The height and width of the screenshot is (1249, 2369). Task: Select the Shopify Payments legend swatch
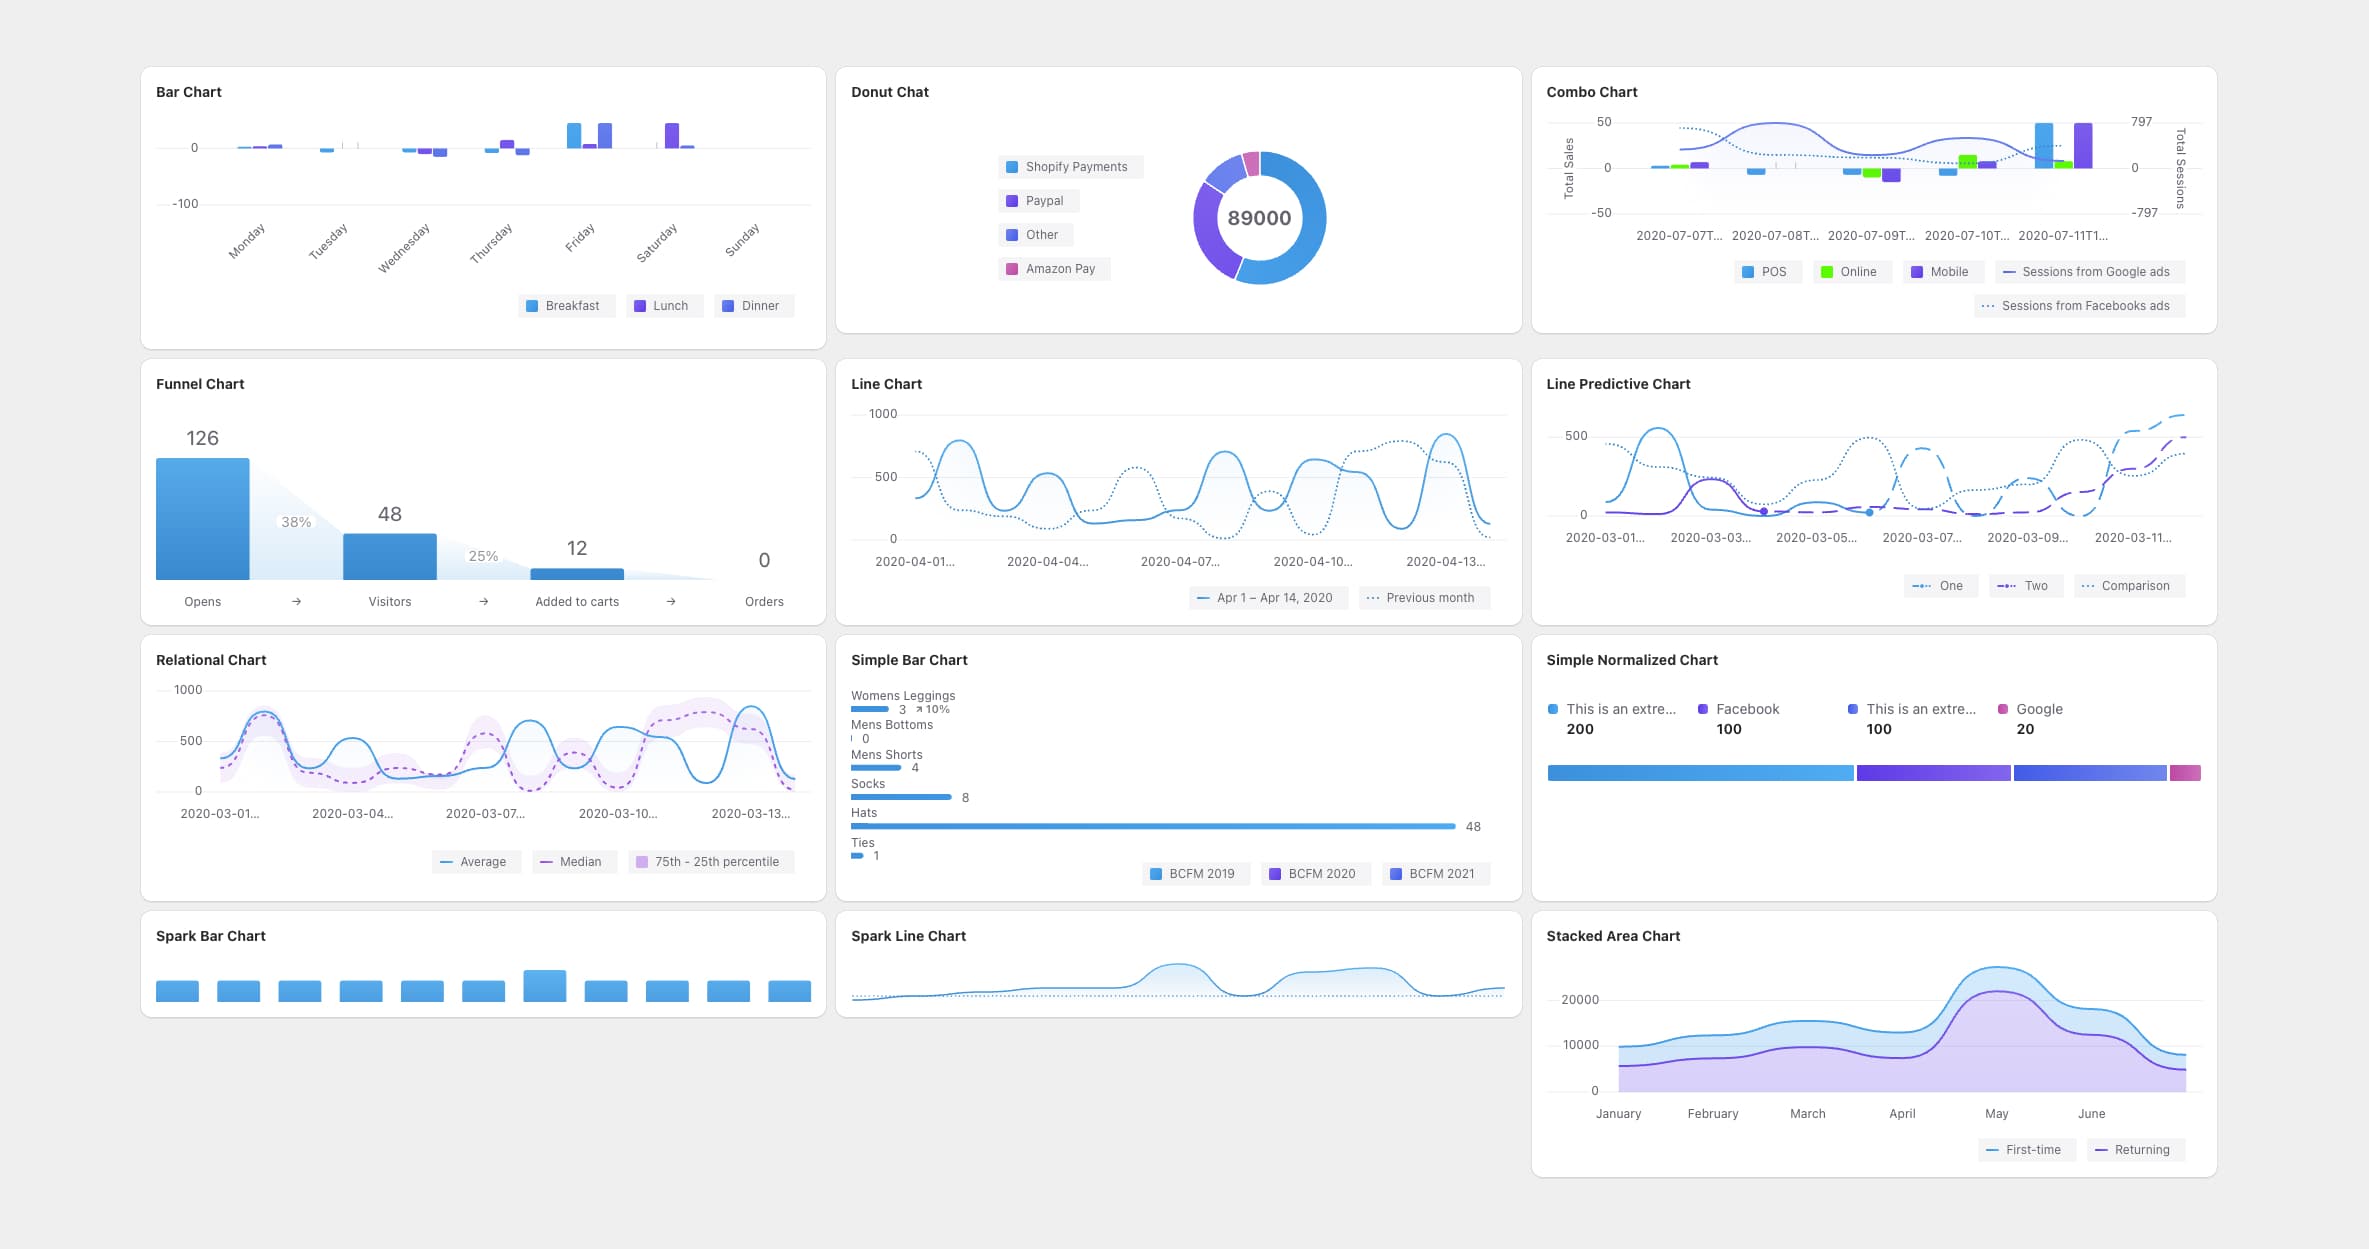(1011, 166)
